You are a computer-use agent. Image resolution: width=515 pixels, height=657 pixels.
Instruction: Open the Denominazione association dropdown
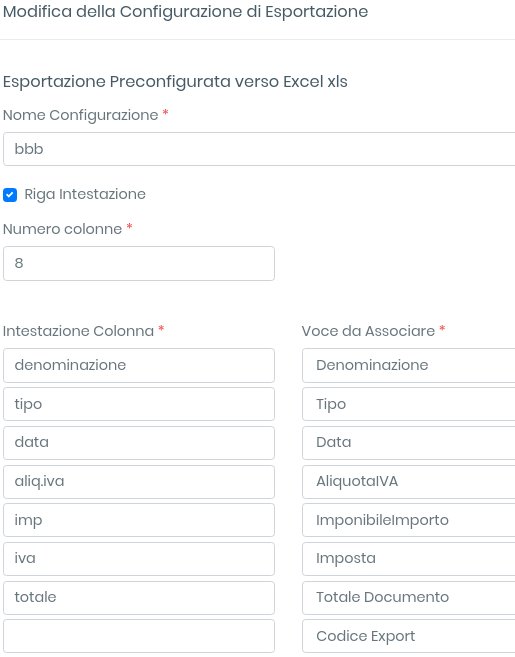coord(409,365)
